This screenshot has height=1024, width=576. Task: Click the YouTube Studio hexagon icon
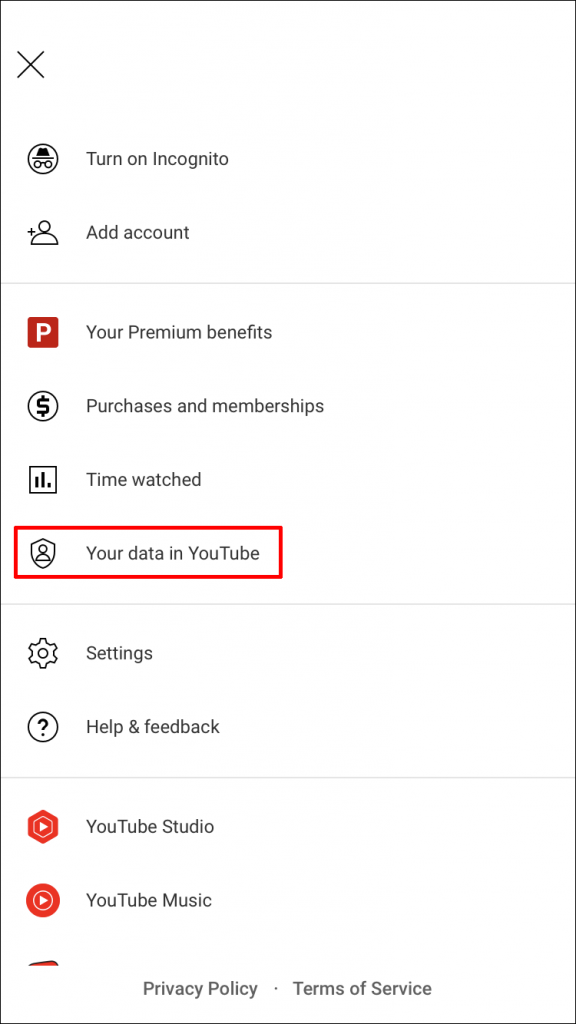(x=43, y=827)
